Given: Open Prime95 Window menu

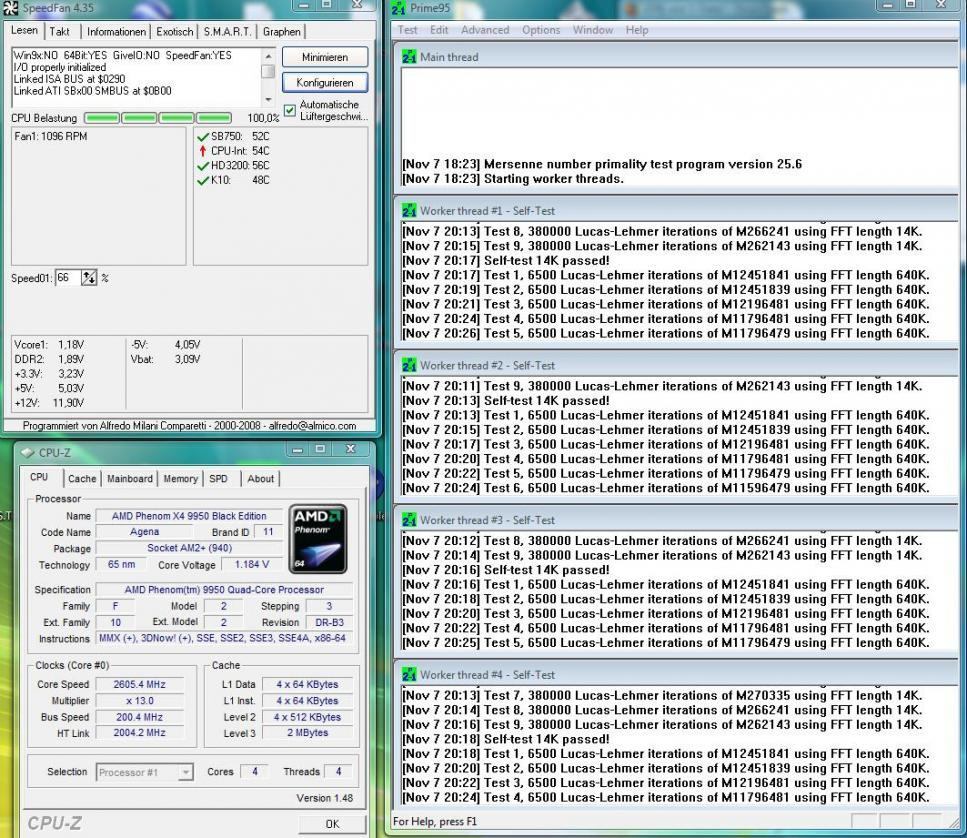Looking at the screenshot, I should [592, 30].
